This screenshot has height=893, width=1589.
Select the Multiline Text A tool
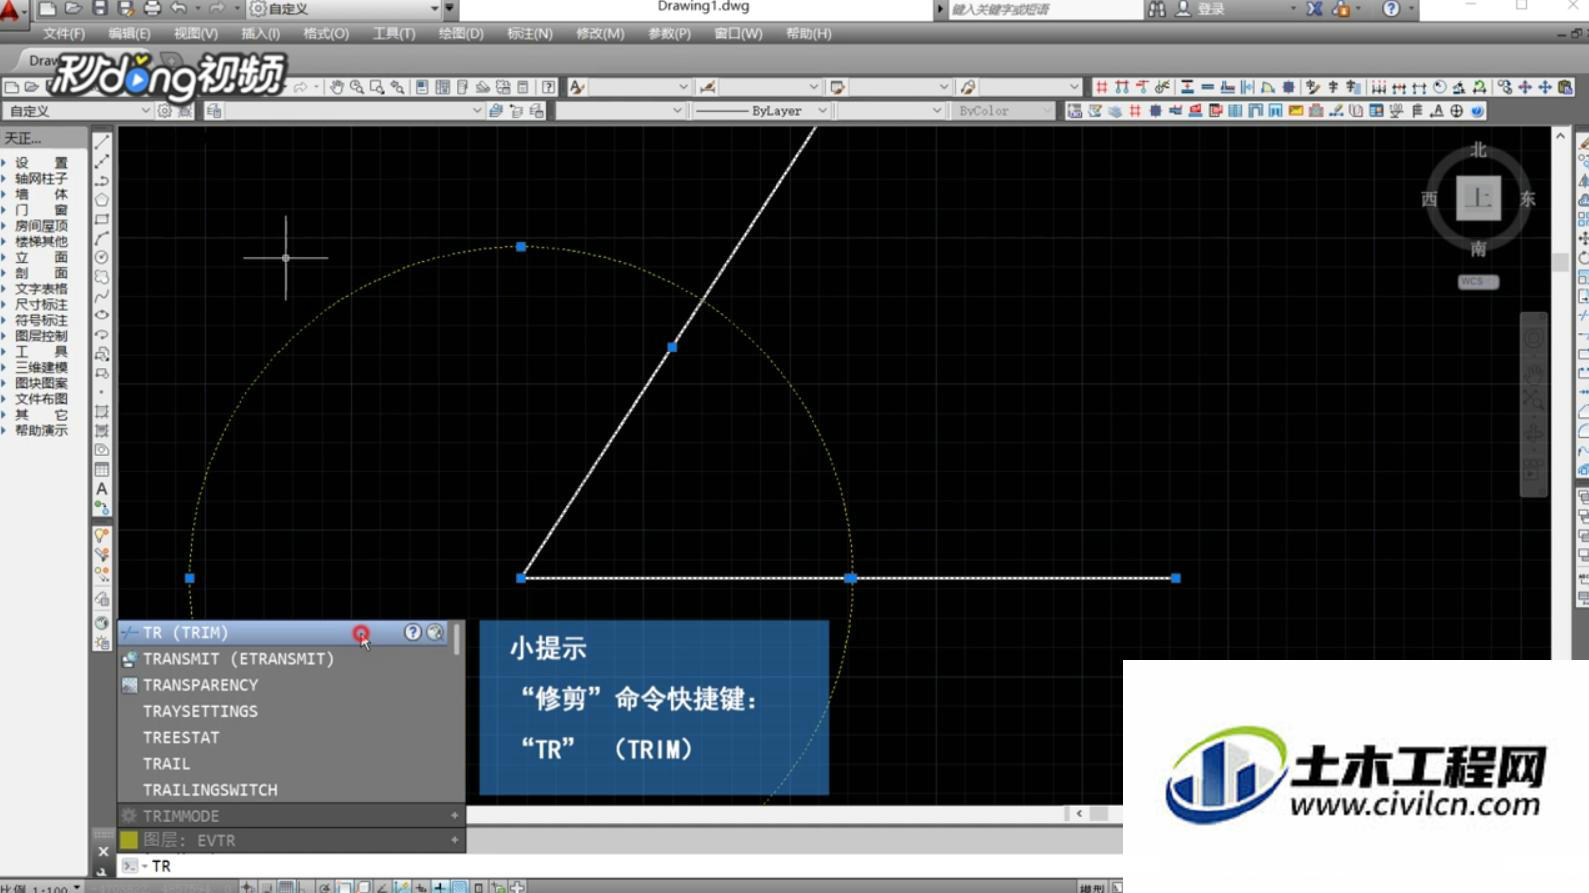click(102, 489)
